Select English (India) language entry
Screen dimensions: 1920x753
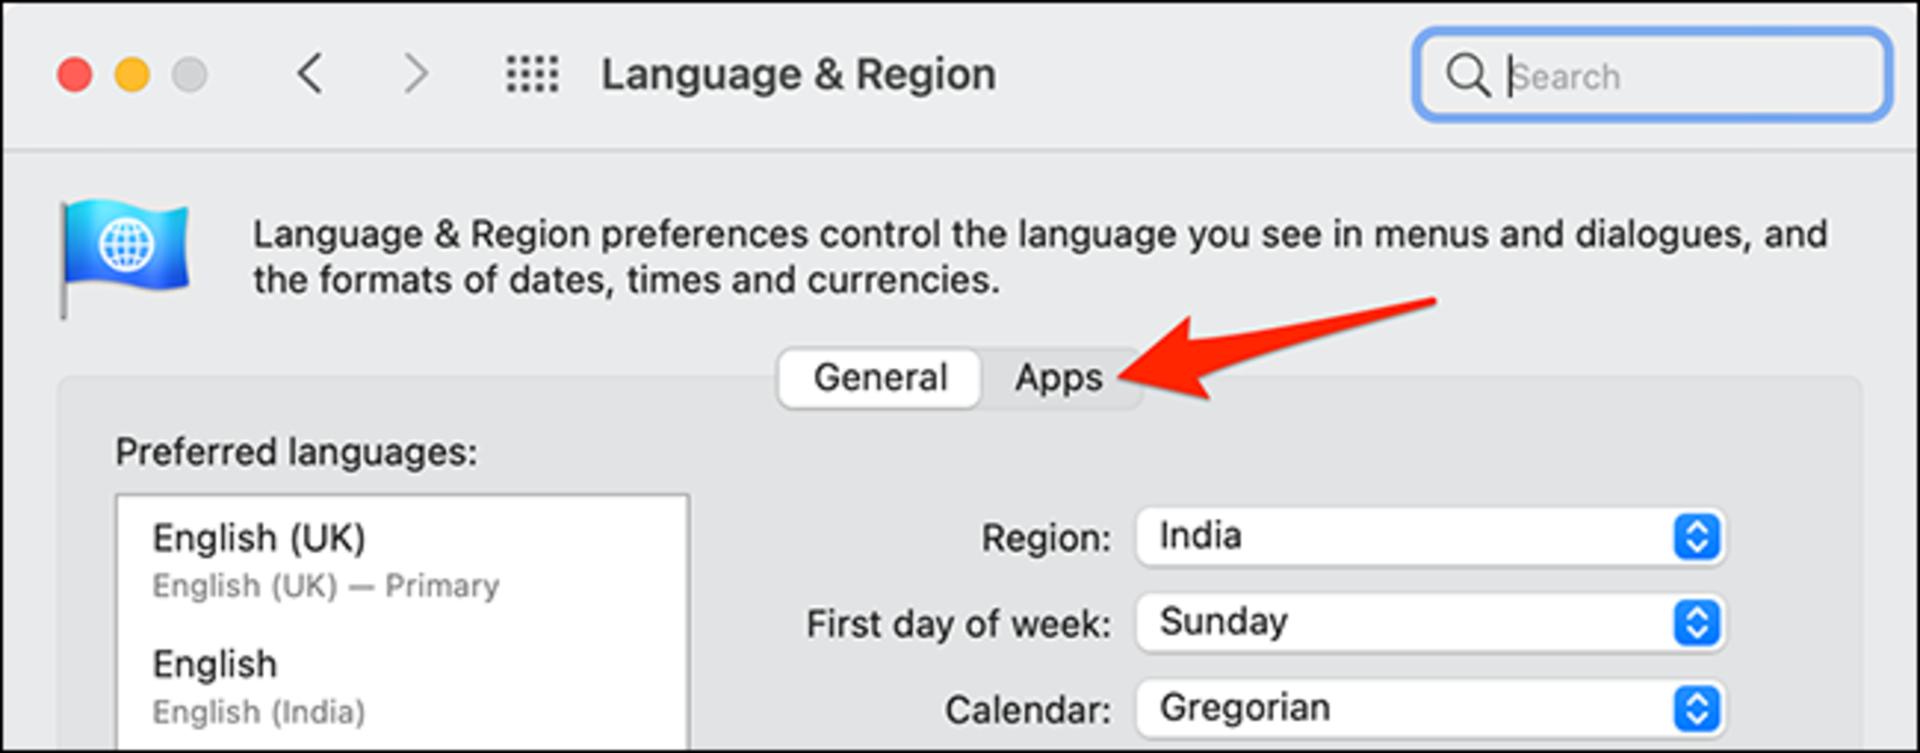401,687
